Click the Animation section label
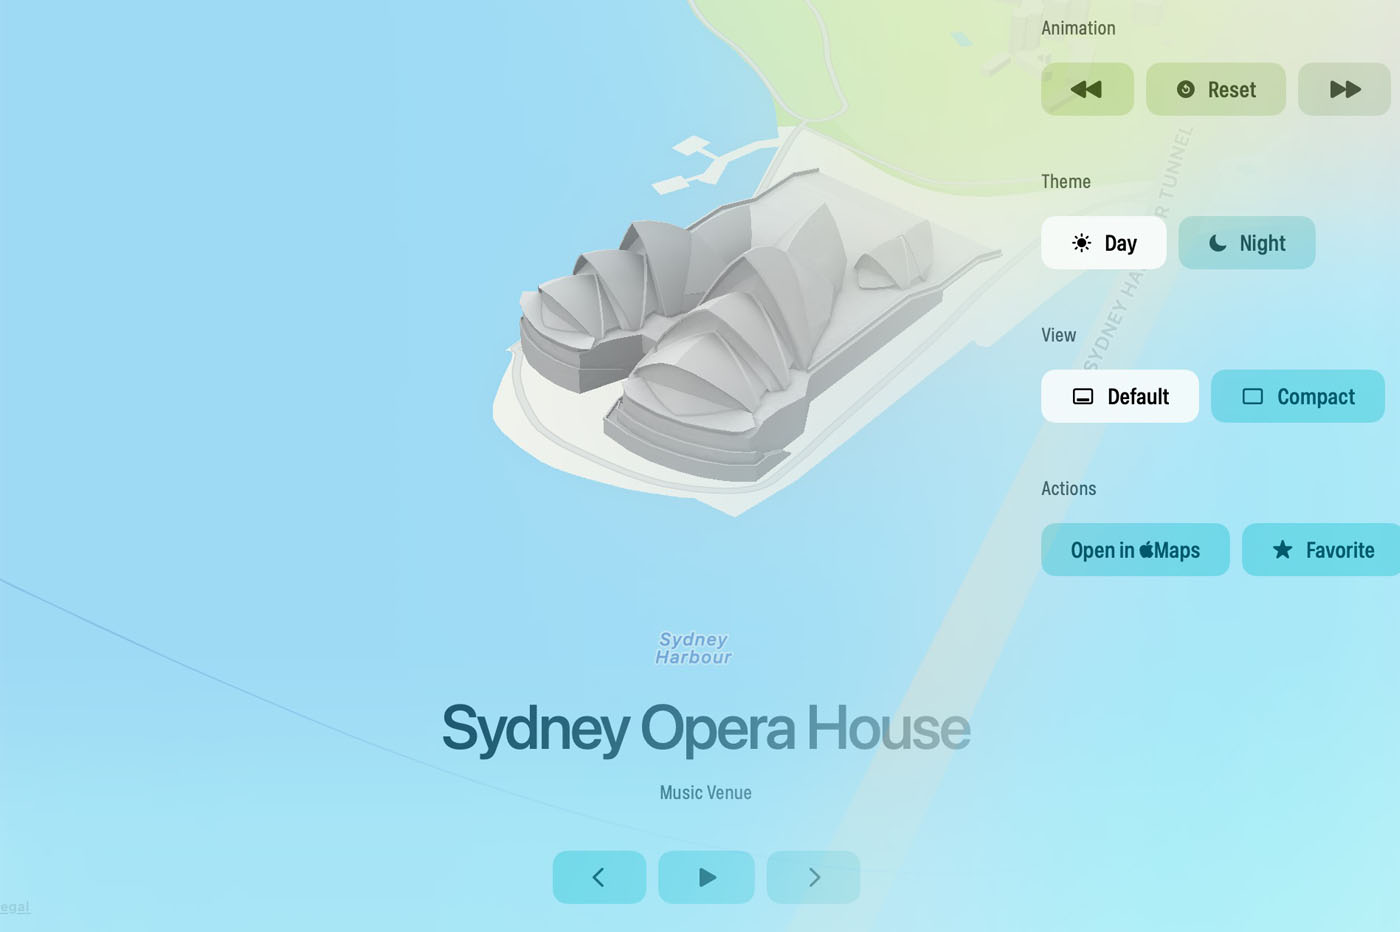This screenshot has height=932, width=1400. click(x=1078, y=28)
